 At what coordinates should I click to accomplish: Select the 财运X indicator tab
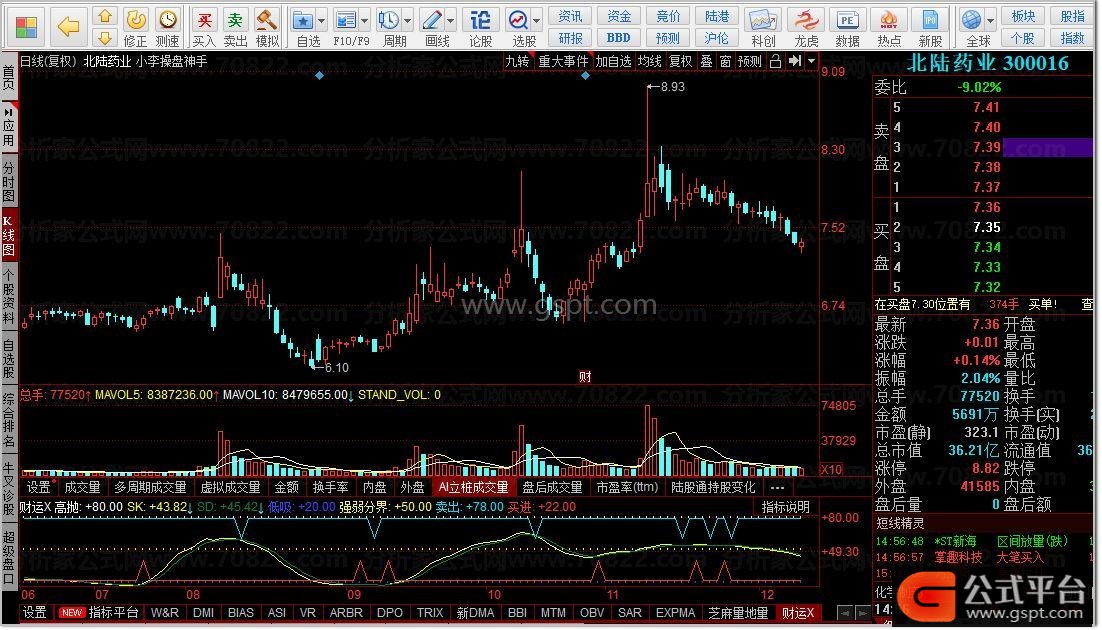point(798,613)
